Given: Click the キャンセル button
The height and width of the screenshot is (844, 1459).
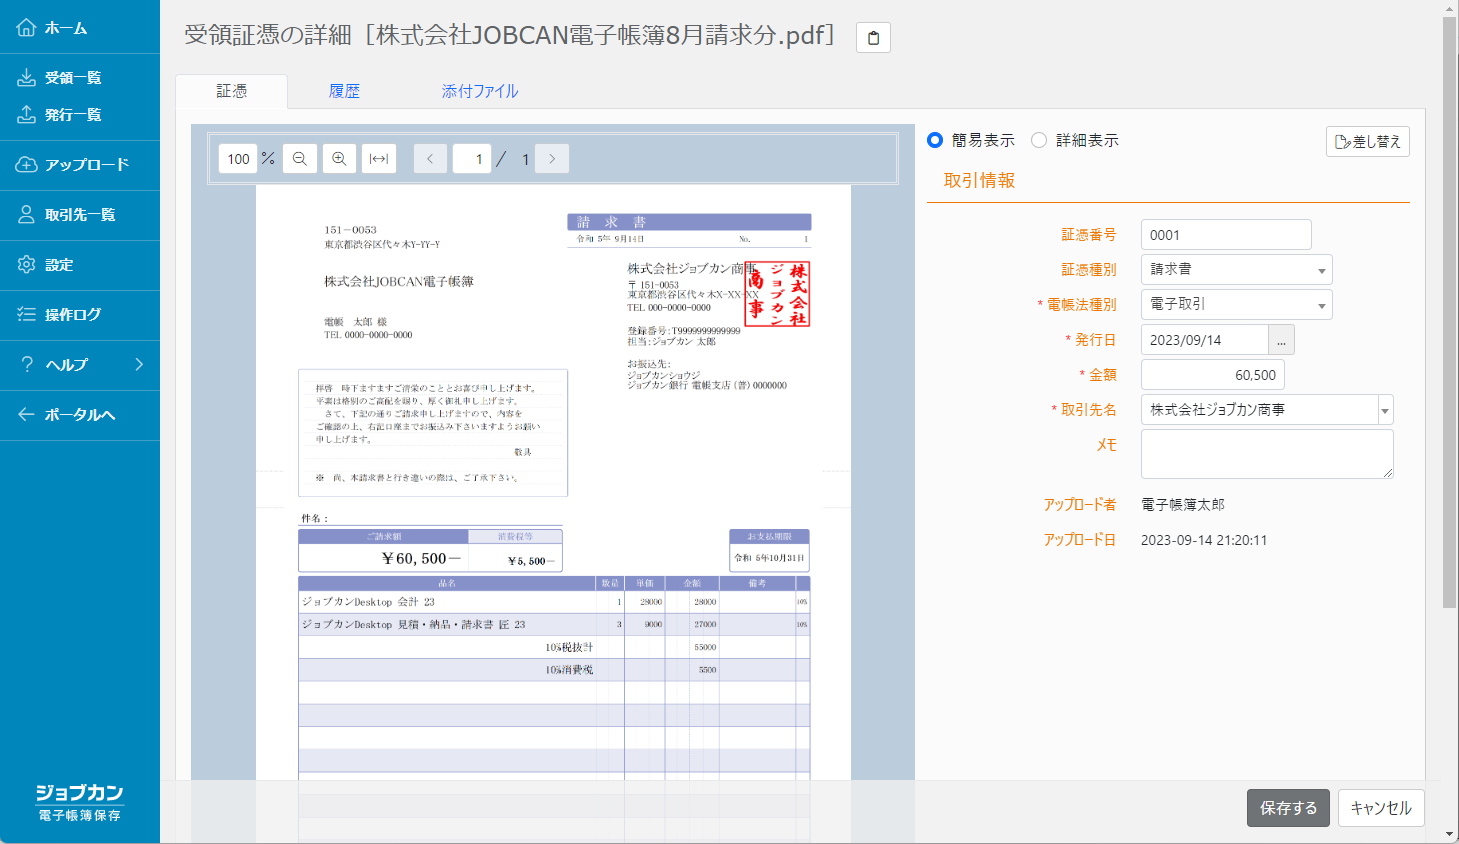Looking at the screenshot, I should pos(1381,808).
